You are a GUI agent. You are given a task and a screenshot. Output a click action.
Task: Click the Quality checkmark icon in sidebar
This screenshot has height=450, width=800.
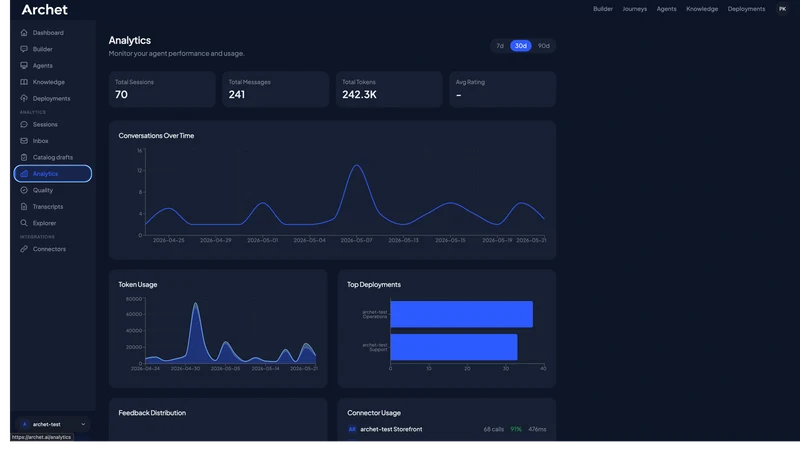coord(24,190)
